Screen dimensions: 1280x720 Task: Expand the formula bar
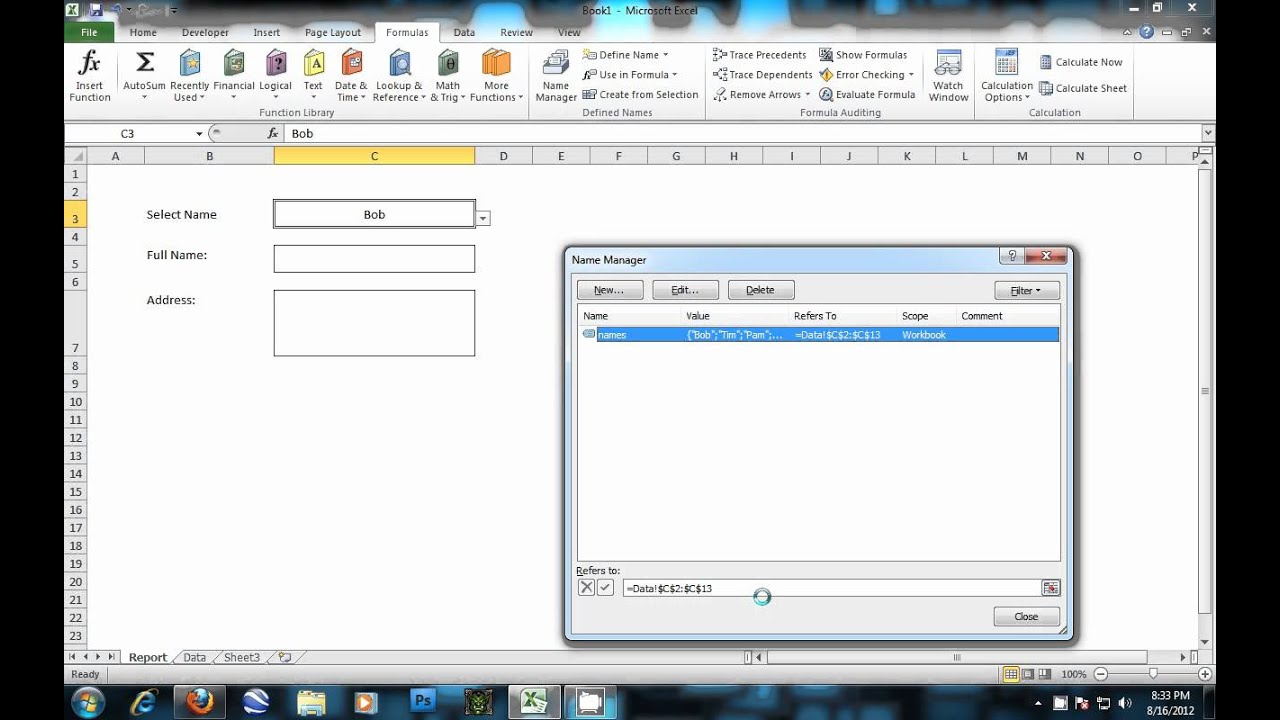pyautogui.click(x=1208, y=133)
